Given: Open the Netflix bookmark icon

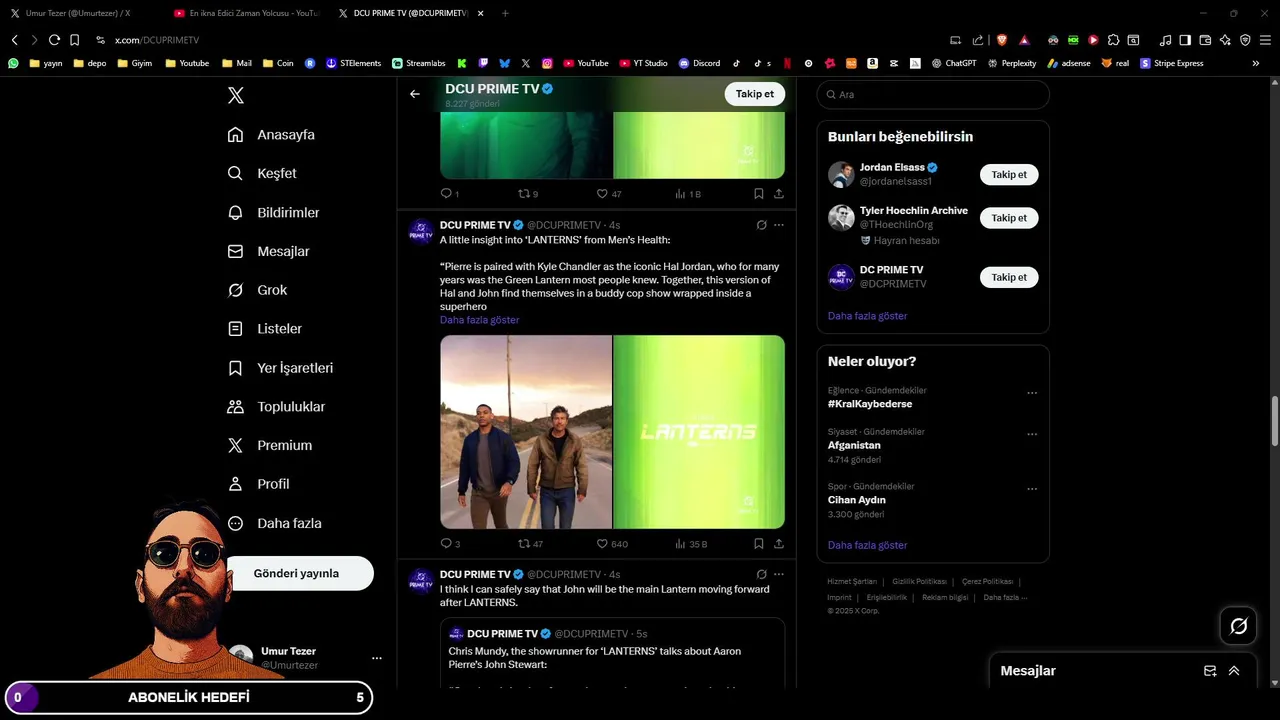Looking at the screenshot, I should coord(787,63).
